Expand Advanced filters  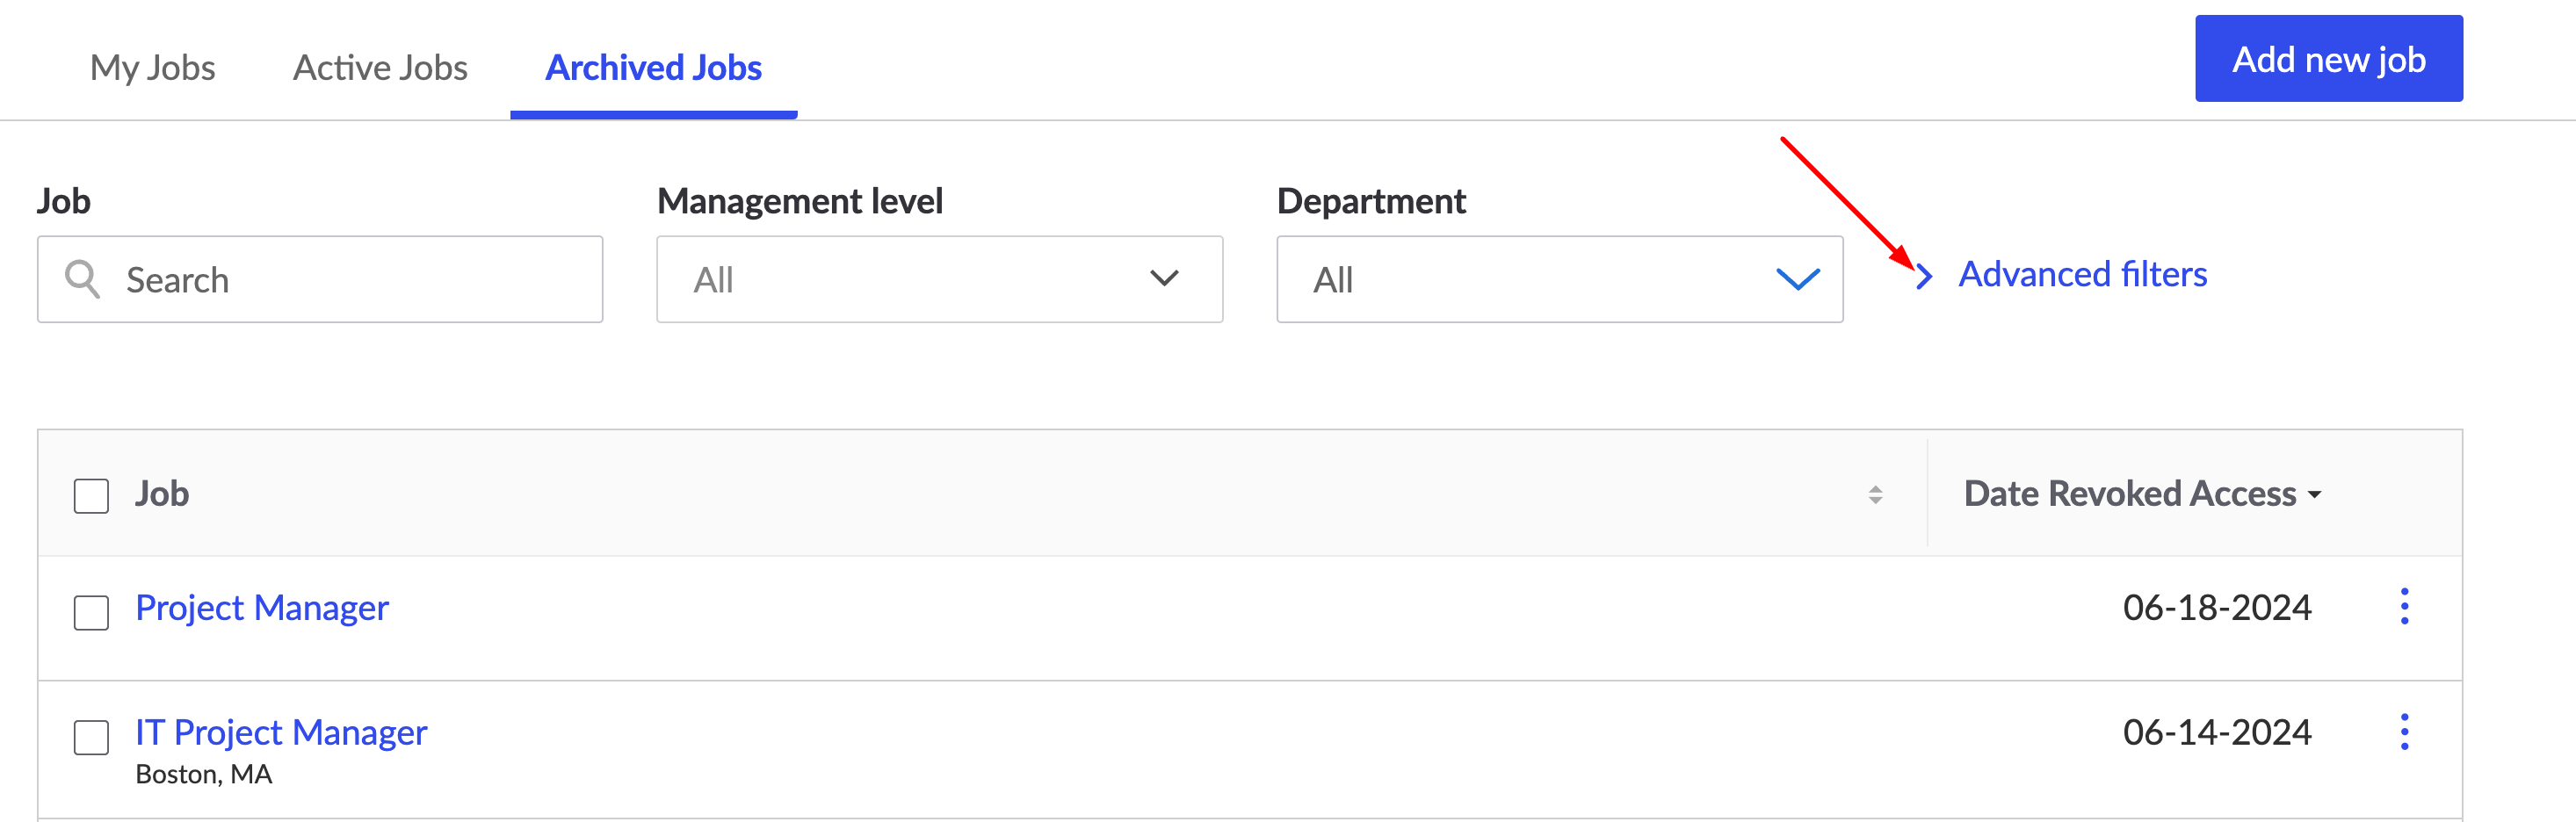point(2082,275)
